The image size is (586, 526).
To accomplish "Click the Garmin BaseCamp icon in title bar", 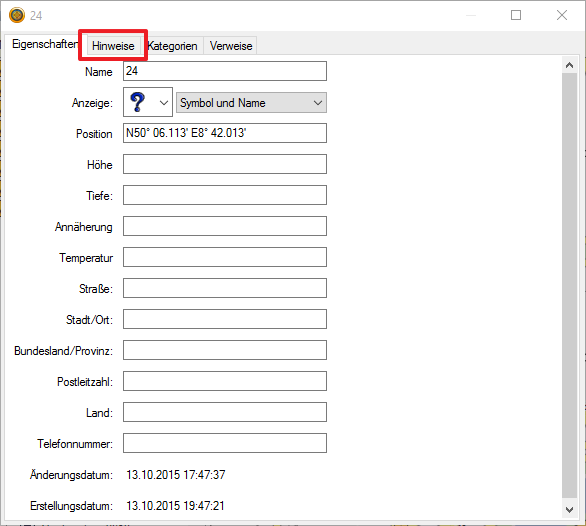I will click(x=17, y=15).
